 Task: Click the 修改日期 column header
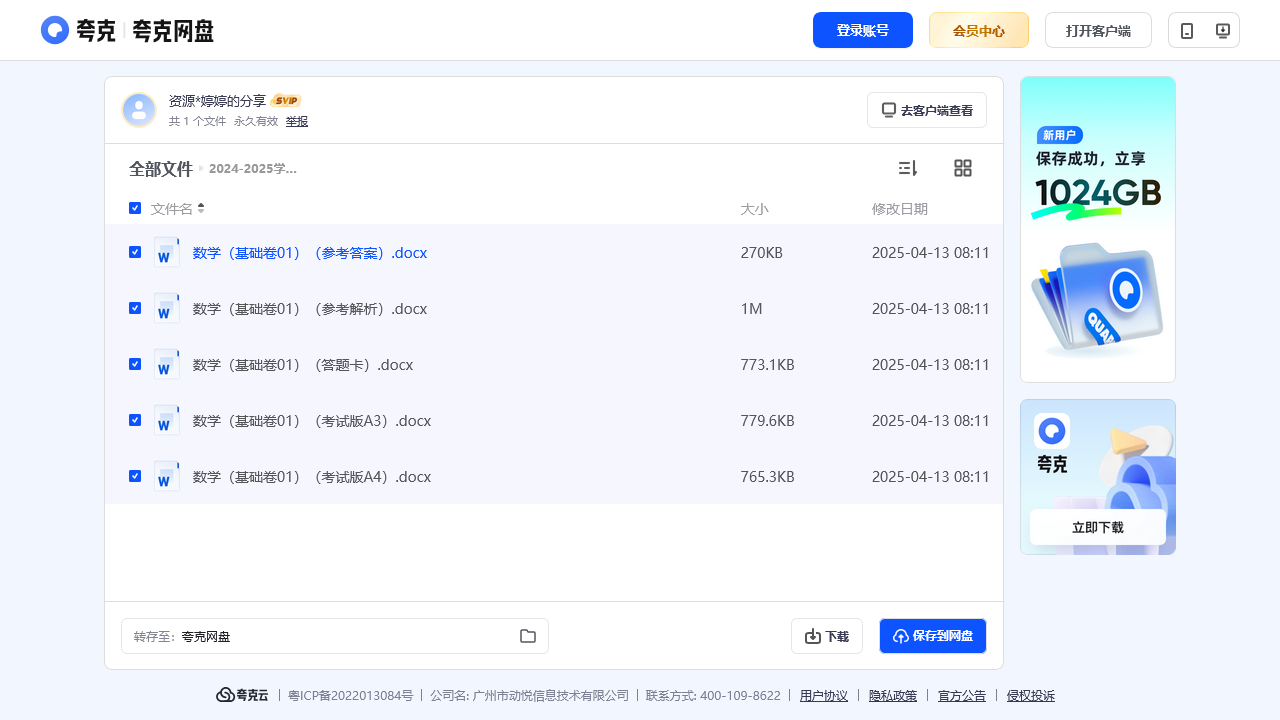[x=900, y=209]
